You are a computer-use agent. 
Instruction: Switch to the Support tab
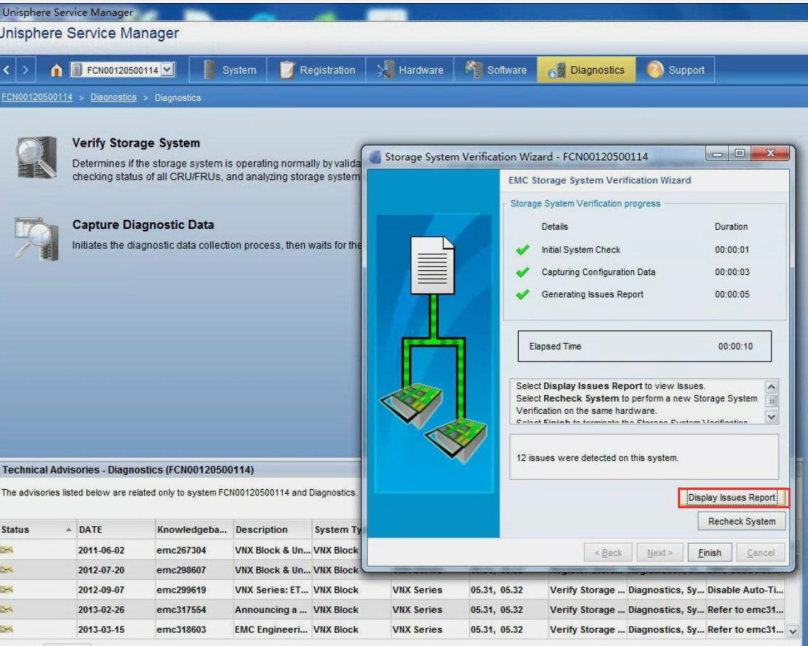[676, 70]
